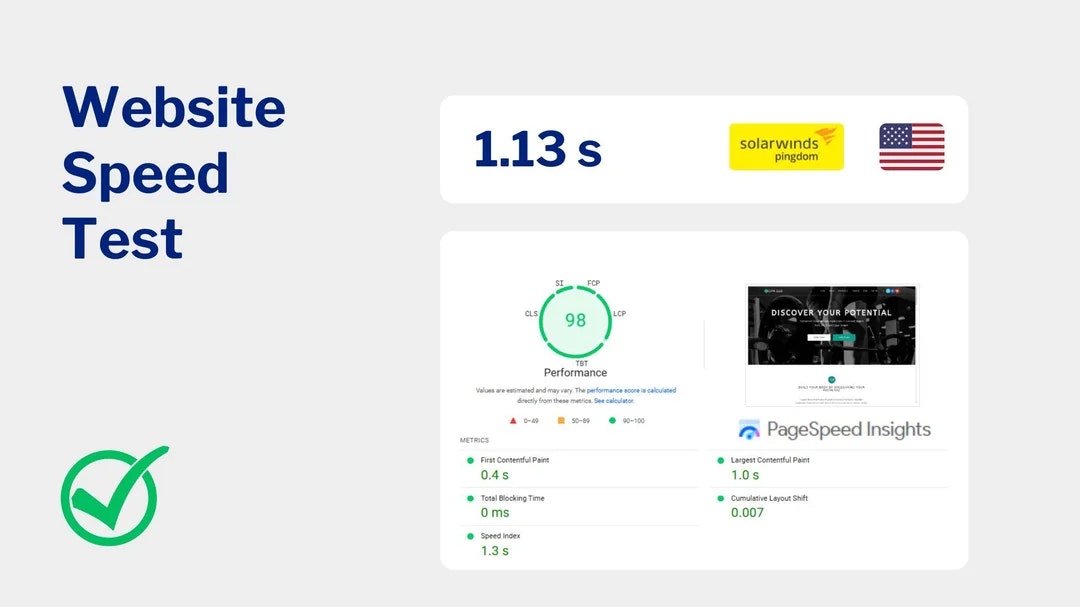Viewport: 1080px width, 607px height.
Task: Click green dot beside Cumulative Layout Shift
Action: tap(720, 498)
